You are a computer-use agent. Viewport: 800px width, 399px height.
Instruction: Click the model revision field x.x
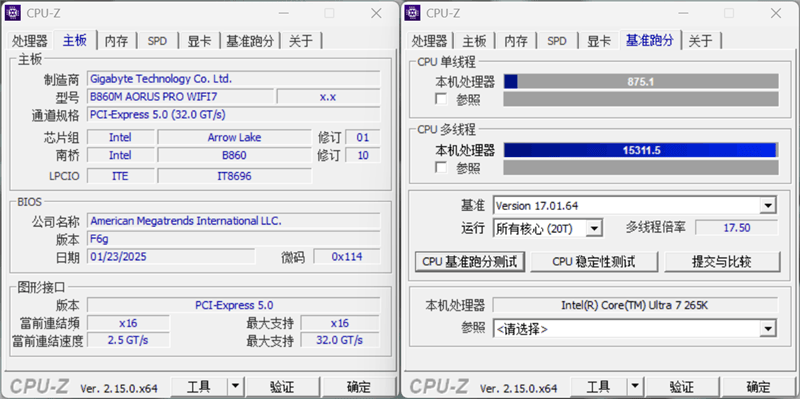click(328, 97)
